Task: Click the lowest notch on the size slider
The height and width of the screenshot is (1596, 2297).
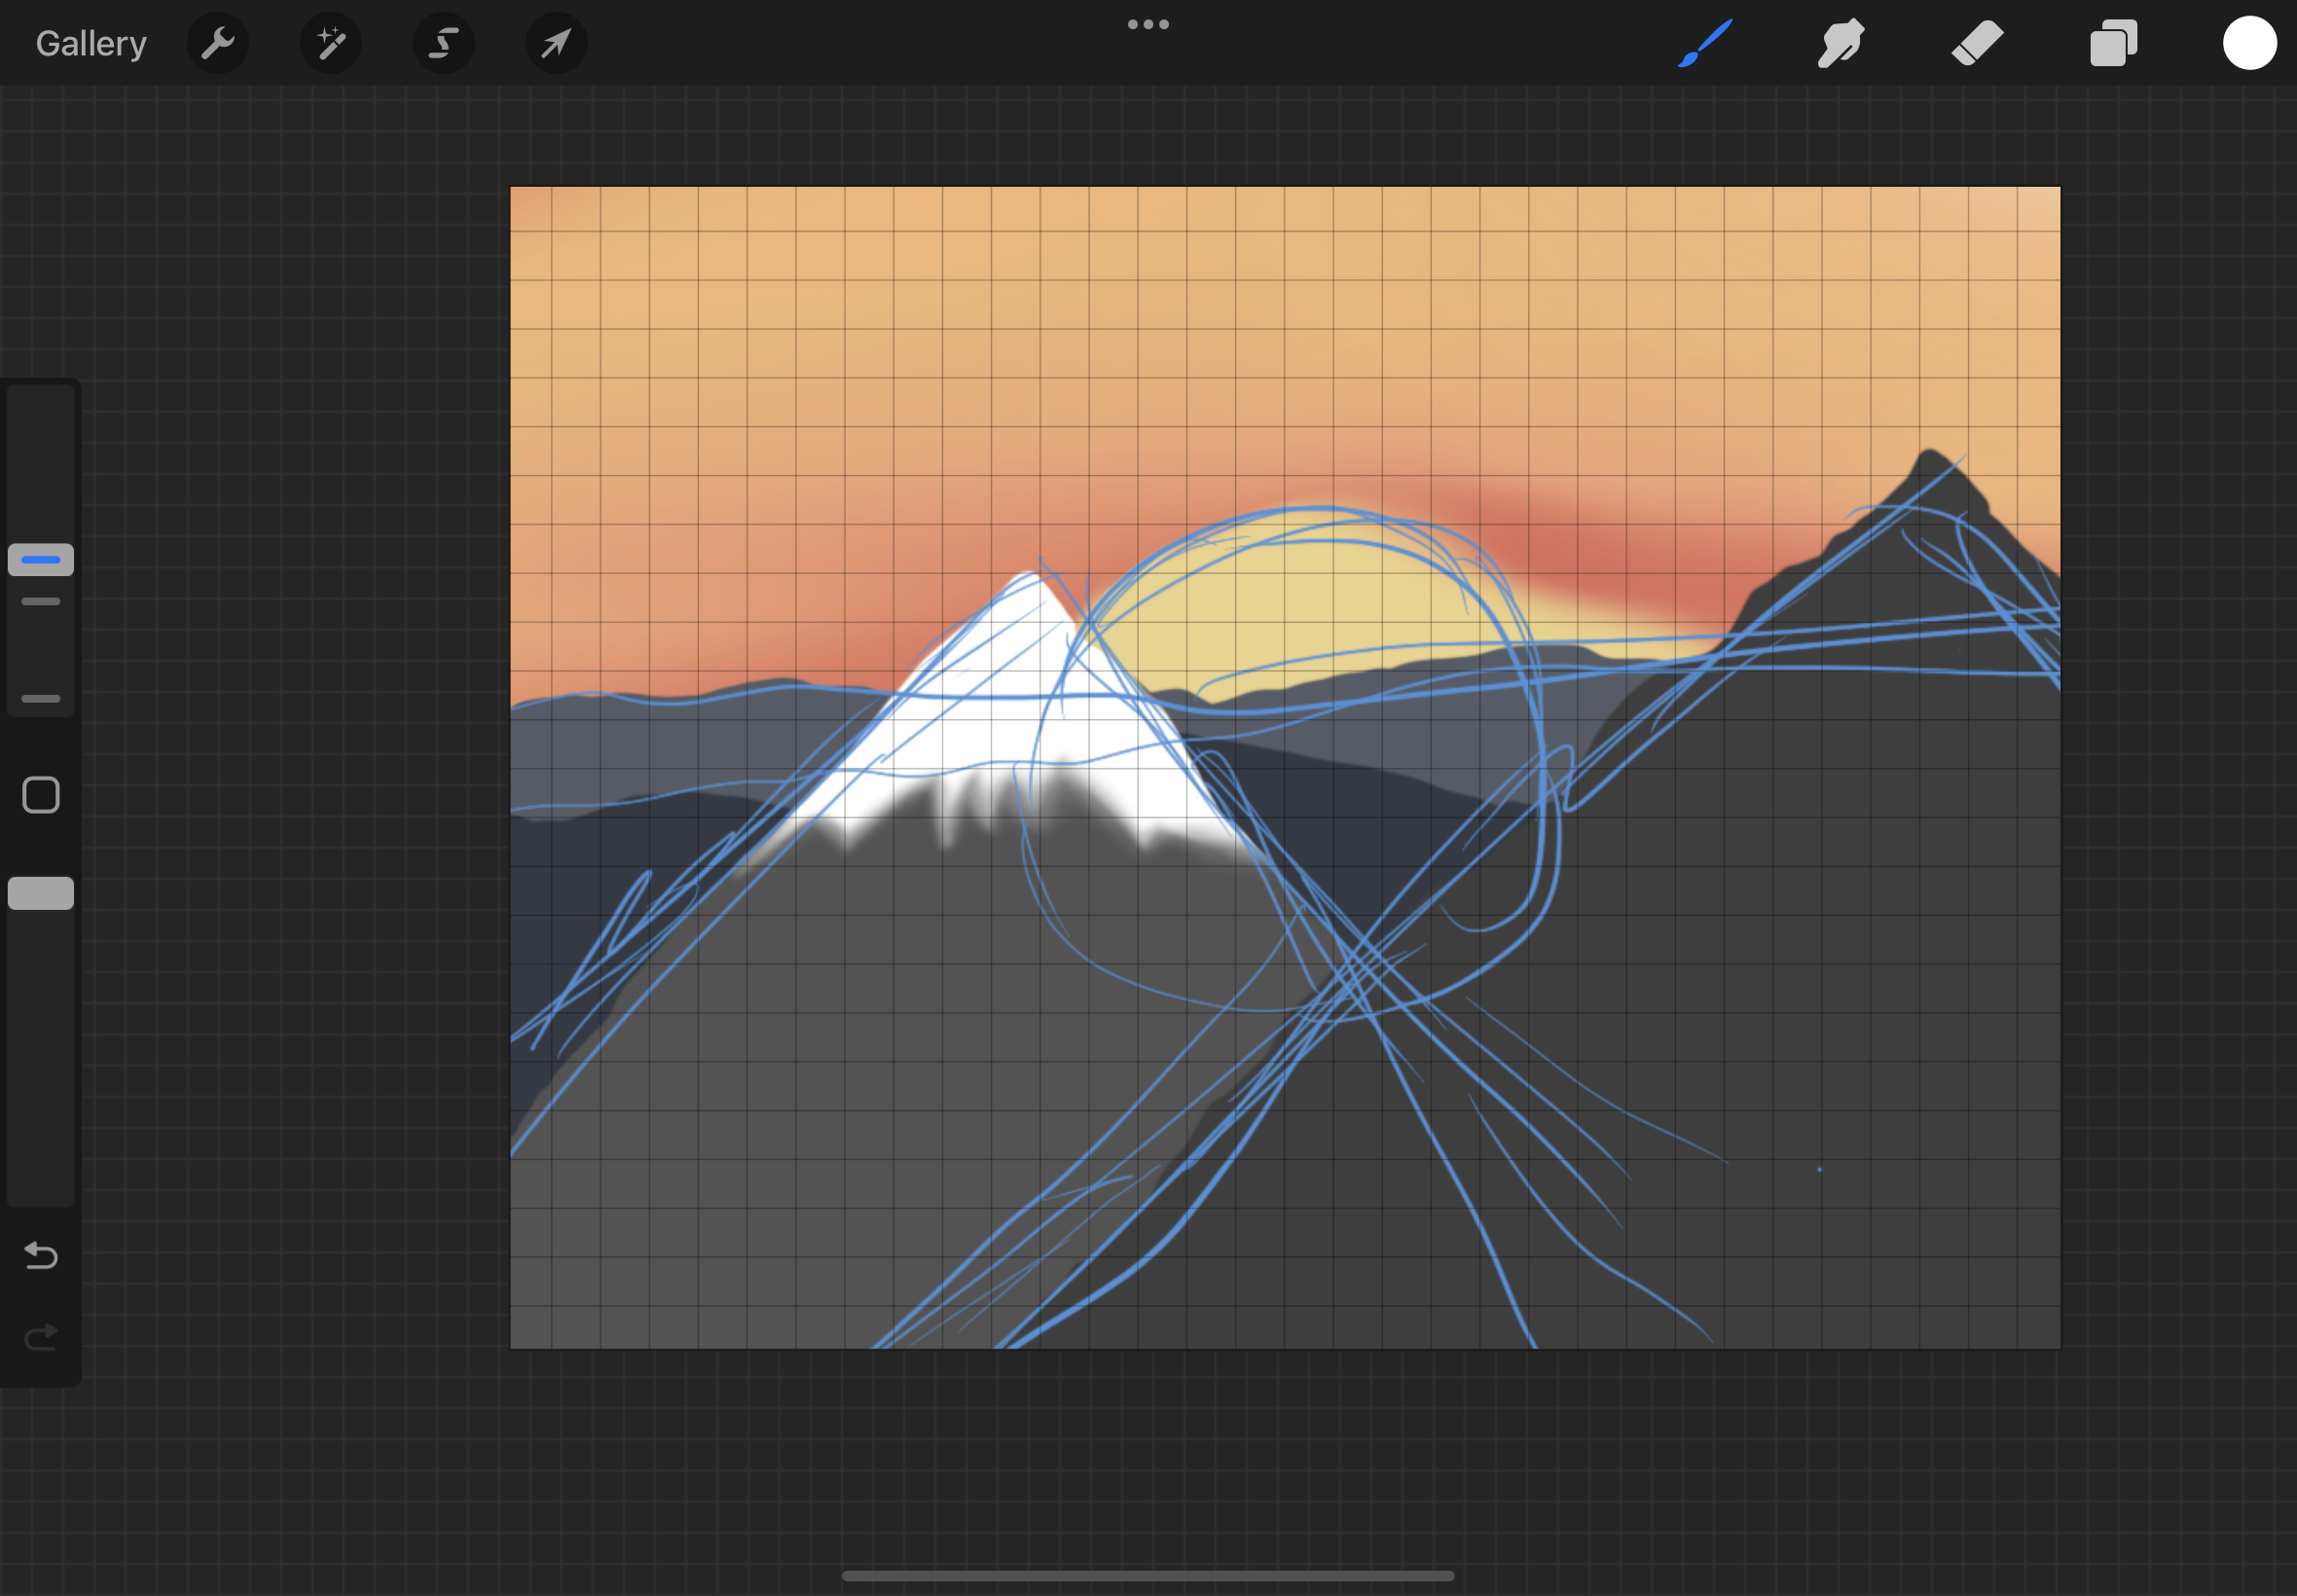Action: (x=41, y=699)
